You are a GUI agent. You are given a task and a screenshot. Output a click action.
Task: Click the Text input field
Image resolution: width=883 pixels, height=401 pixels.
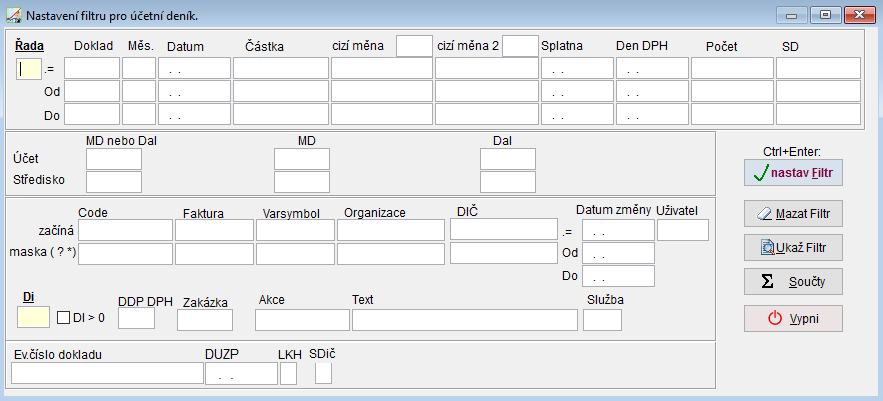point(464,320)
